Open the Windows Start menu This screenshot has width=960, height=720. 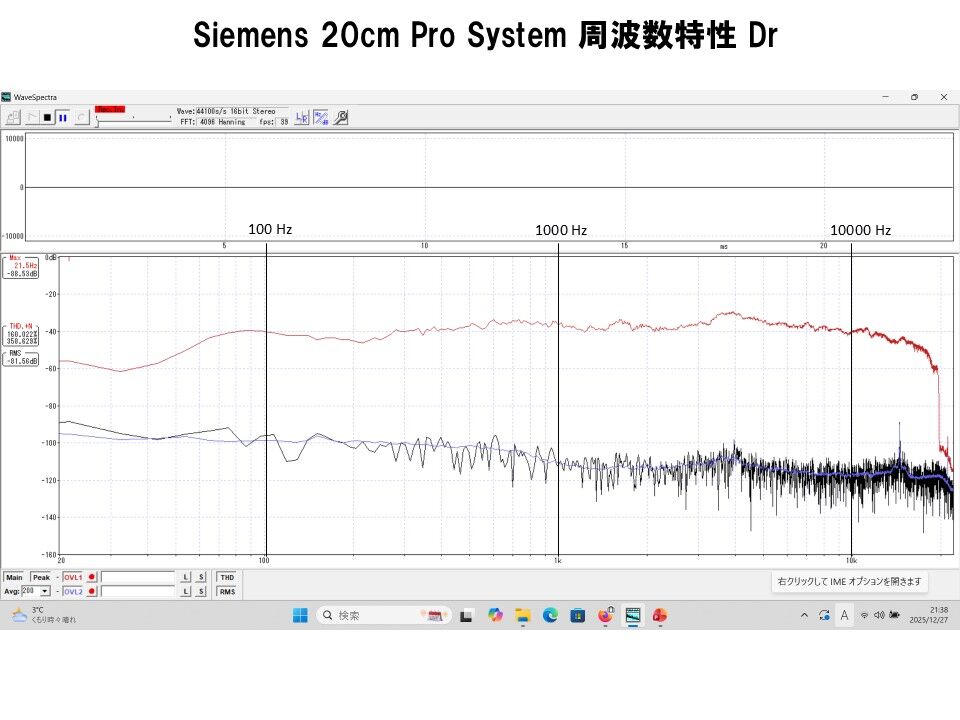300,615
